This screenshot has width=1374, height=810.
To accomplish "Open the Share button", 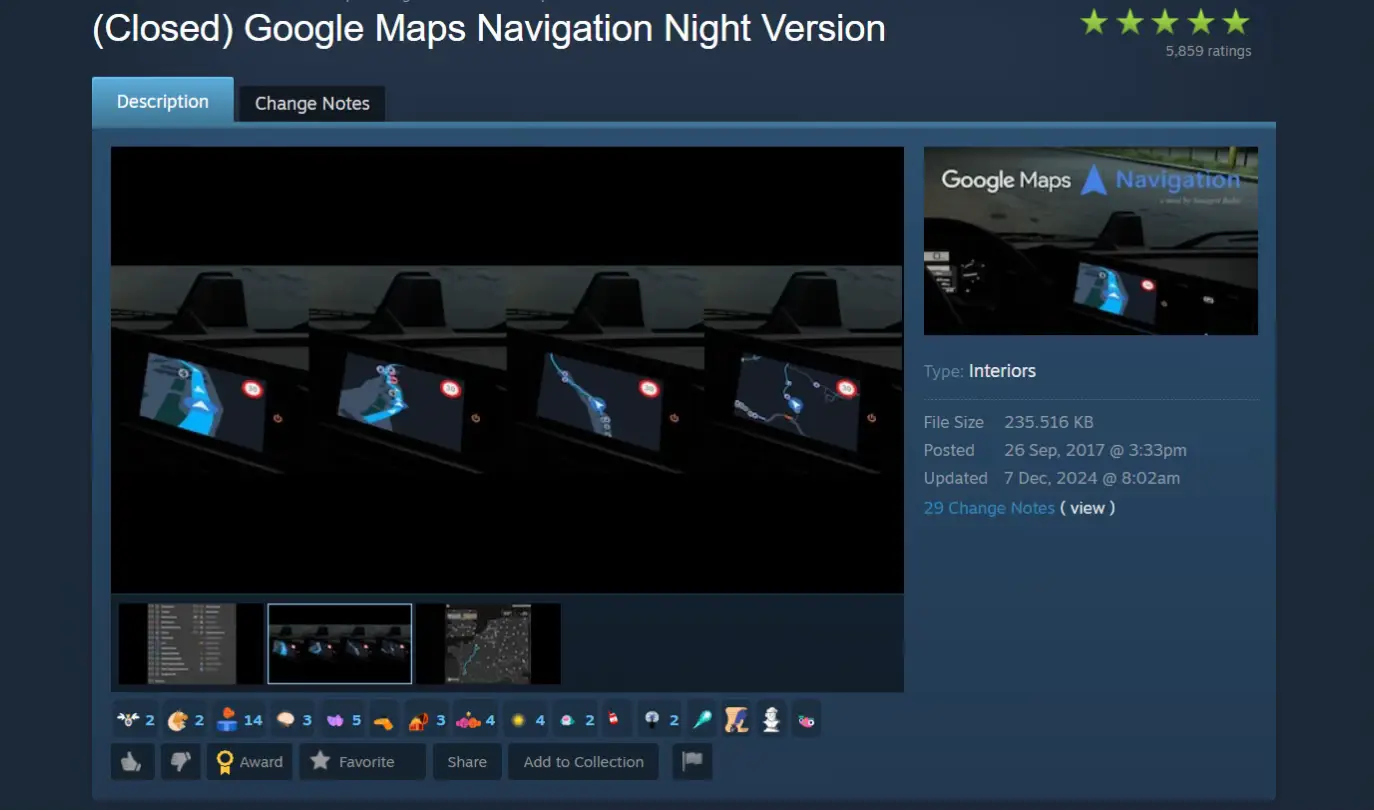I will pyautogui.click(x=467, y=762).
